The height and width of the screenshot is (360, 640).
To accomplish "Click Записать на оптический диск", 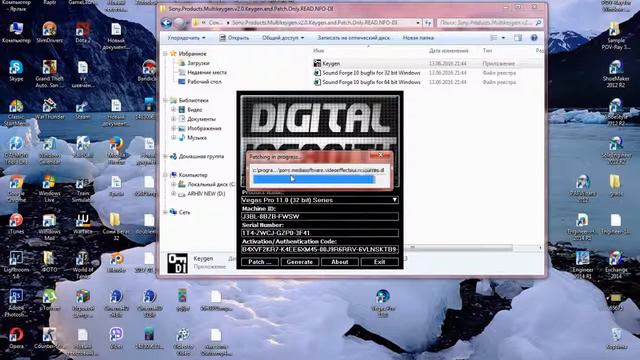I will click(353, 38).
